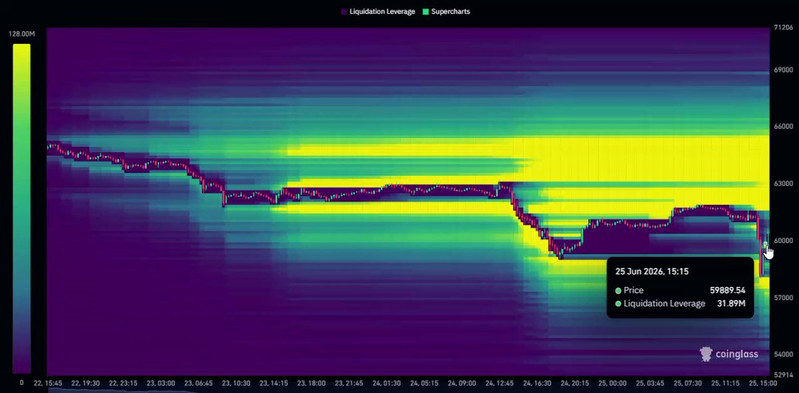Click the tooltip Liquidation Leverage value 31.89M

732,304
